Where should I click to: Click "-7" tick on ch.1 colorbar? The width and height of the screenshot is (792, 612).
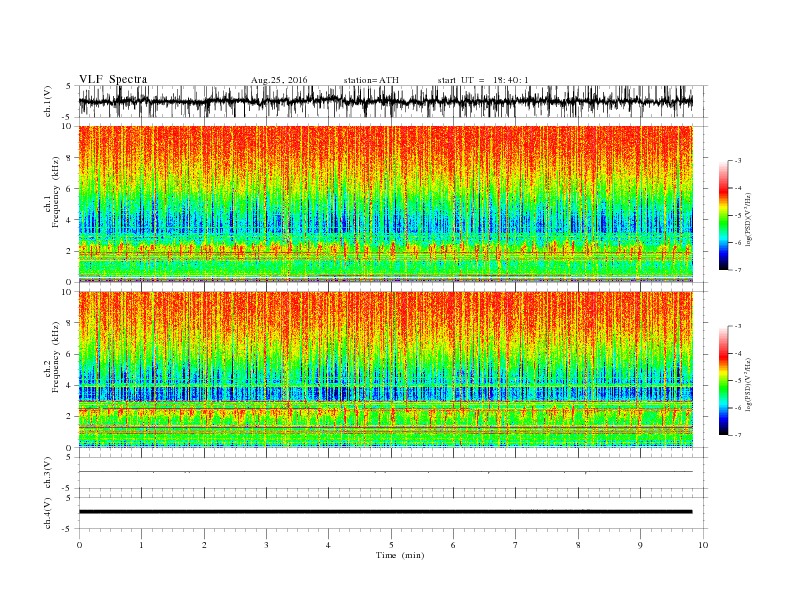(737, 270)
